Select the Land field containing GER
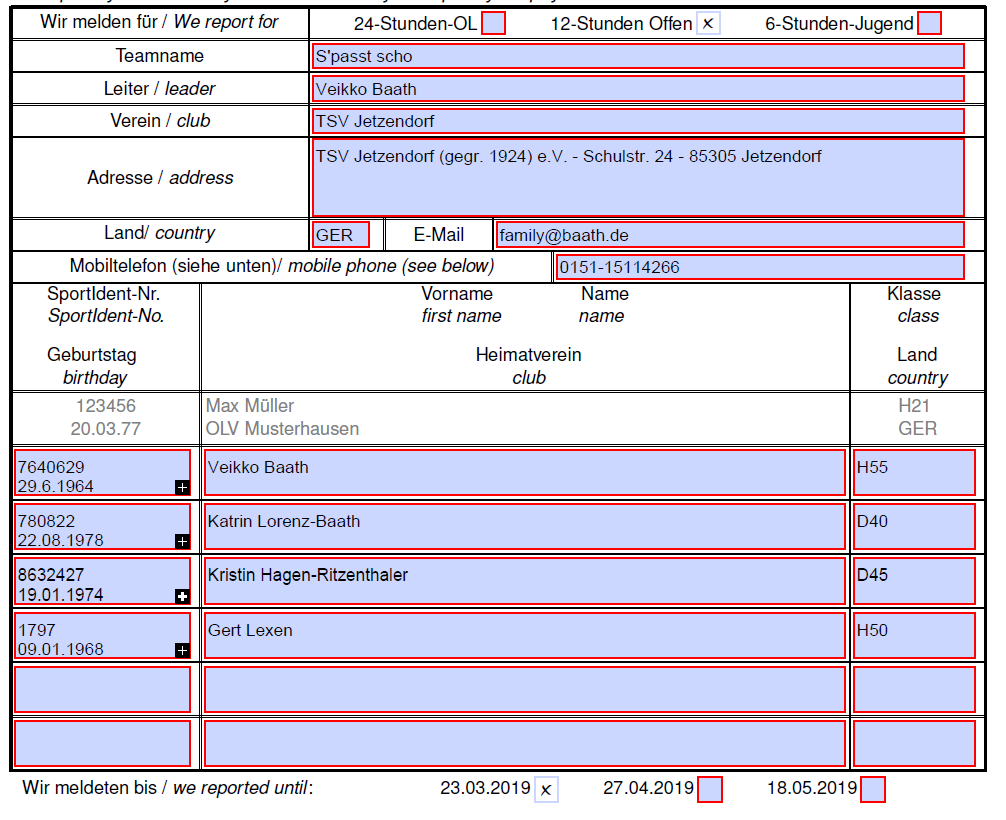 click(x=340, y=235)
